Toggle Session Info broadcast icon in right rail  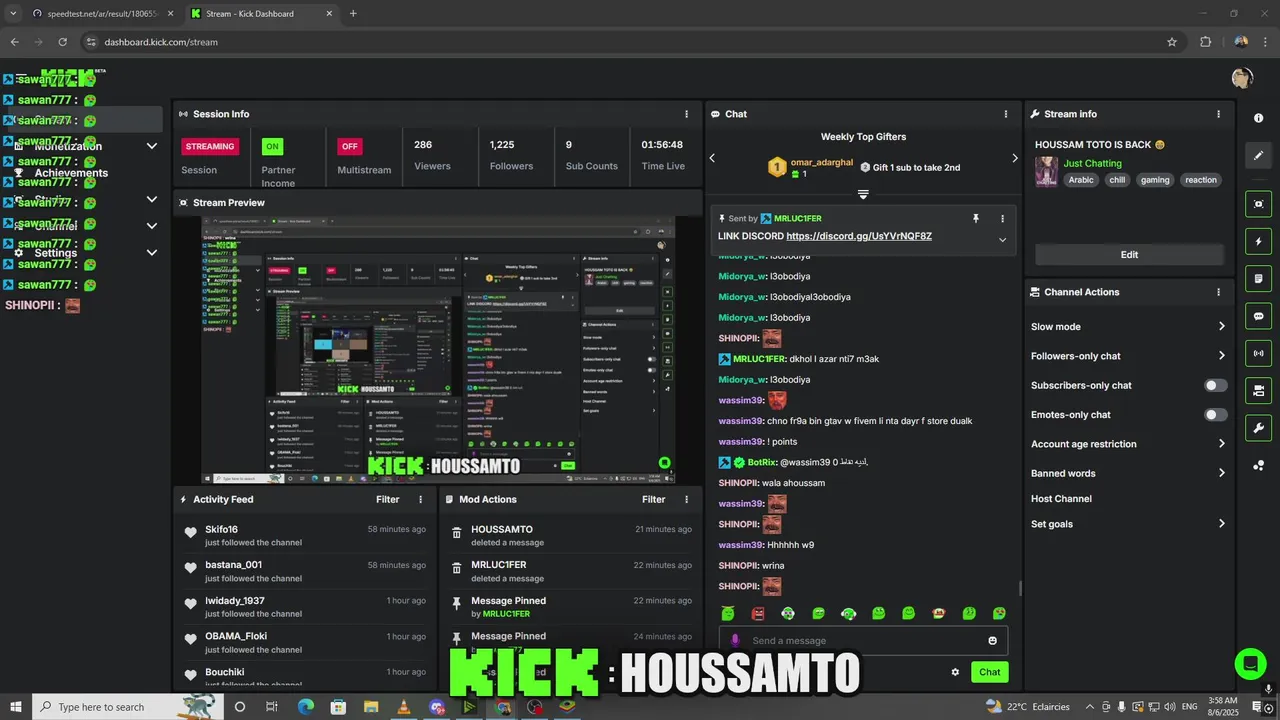(1258, 353)
